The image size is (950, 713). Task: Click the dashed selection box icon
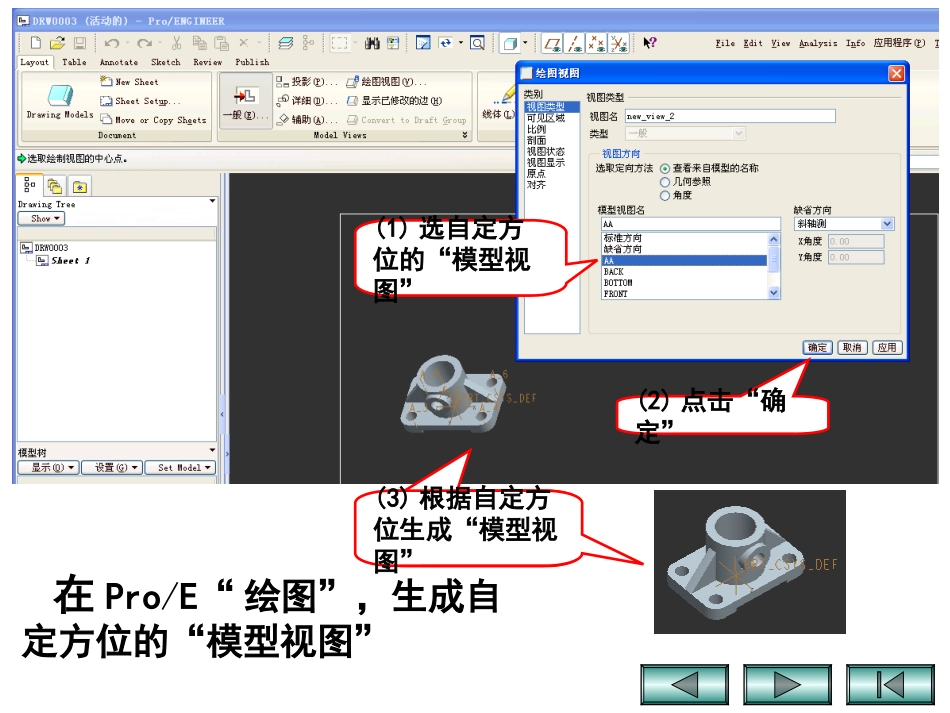point(339,43)
